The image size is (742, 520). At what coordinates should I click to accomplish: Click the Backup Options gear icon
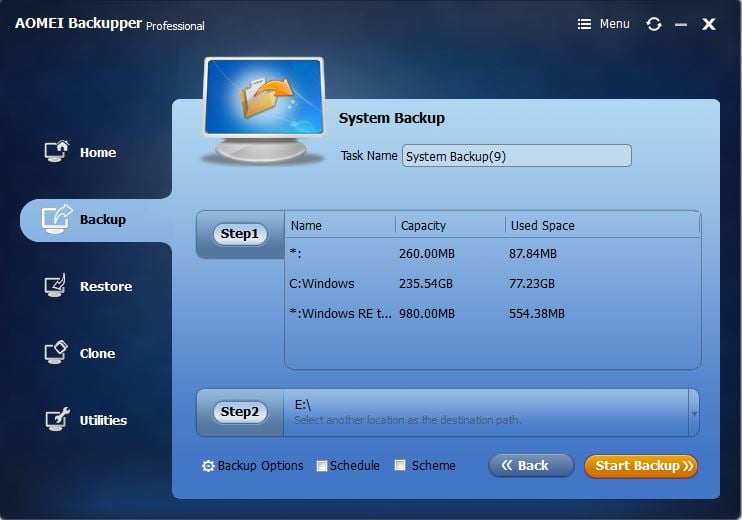[x=208, y=466]
